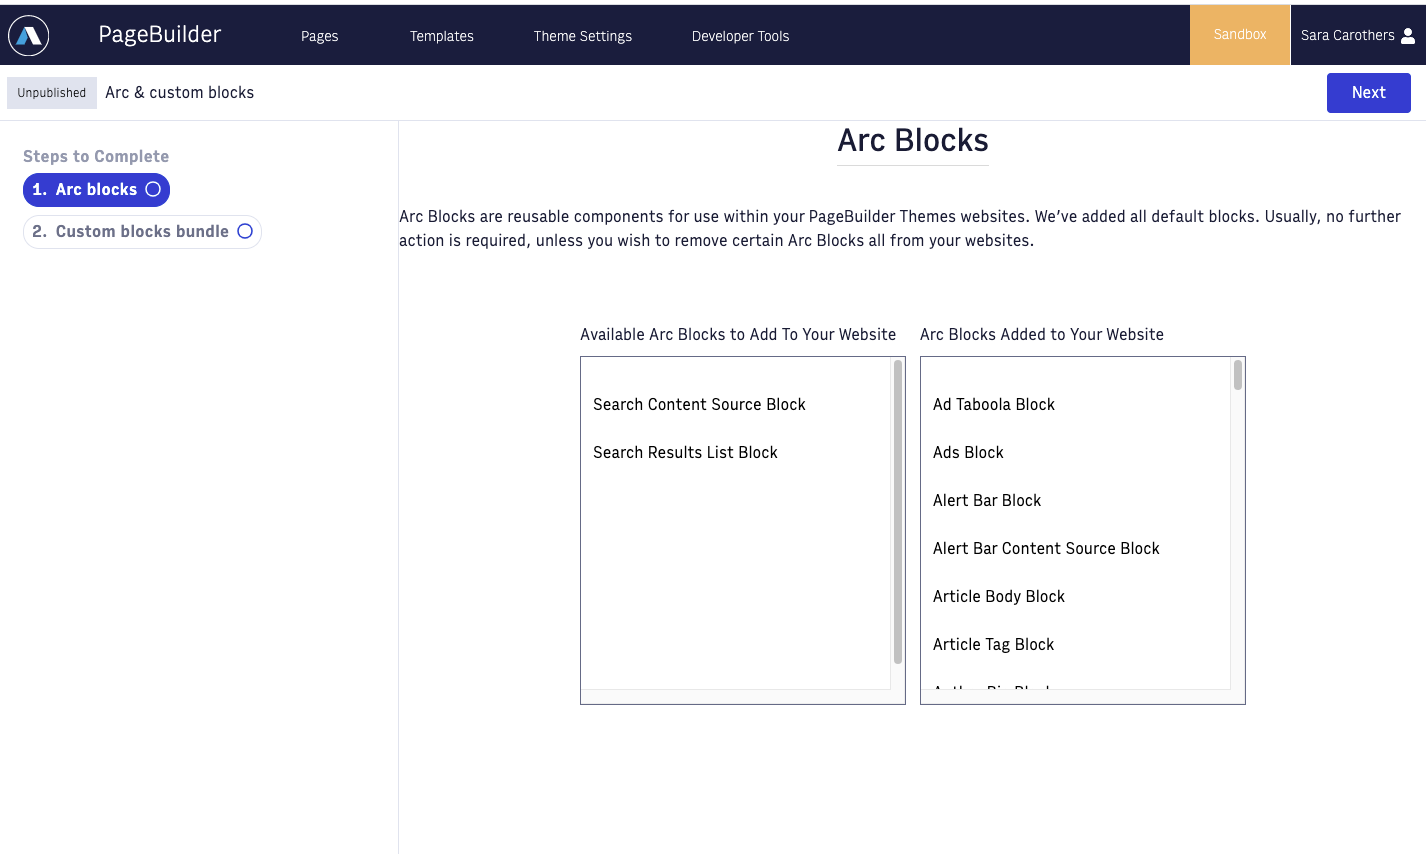Click the circle indicator on Custom blocks bundle step
The height and width of the screenshot is (854, 1426).
pos(245,231)
